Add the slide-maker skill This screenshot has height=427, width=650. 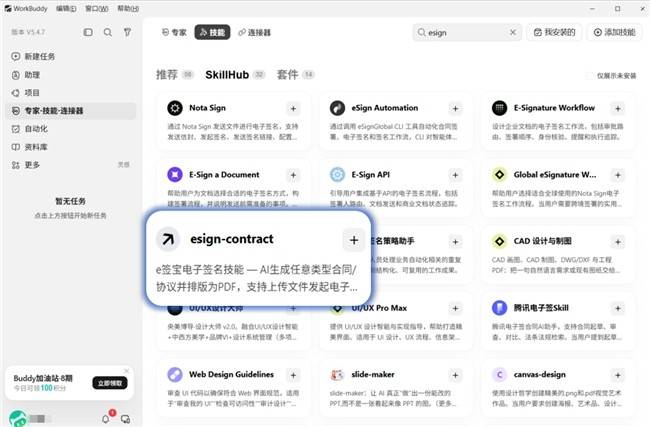[x=455, y=376]
